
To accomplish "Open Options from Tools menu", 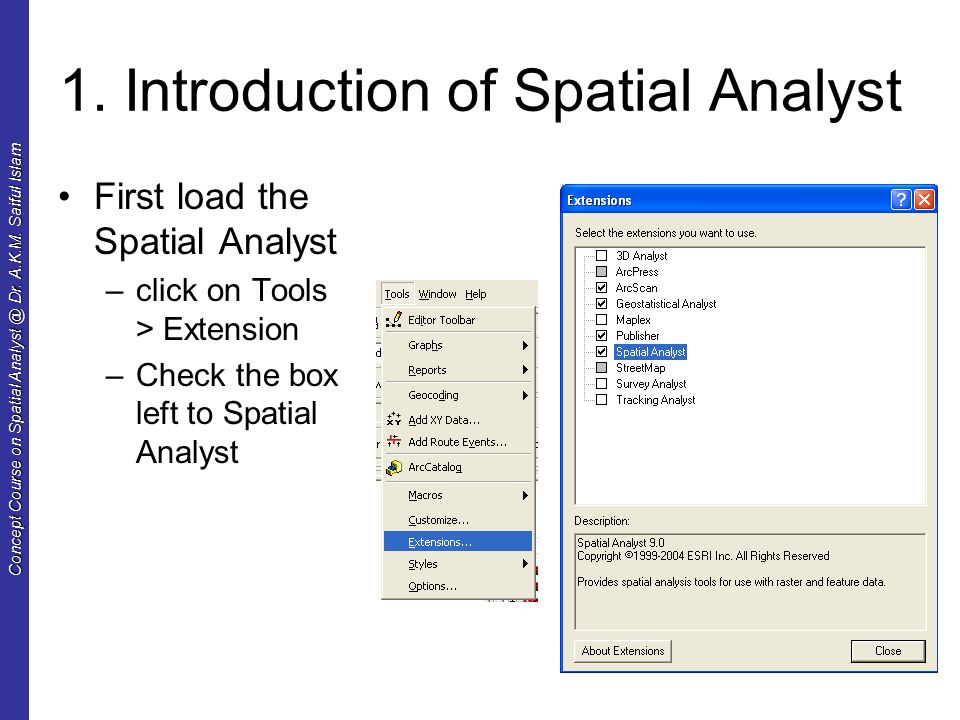I will pos(458,586).
